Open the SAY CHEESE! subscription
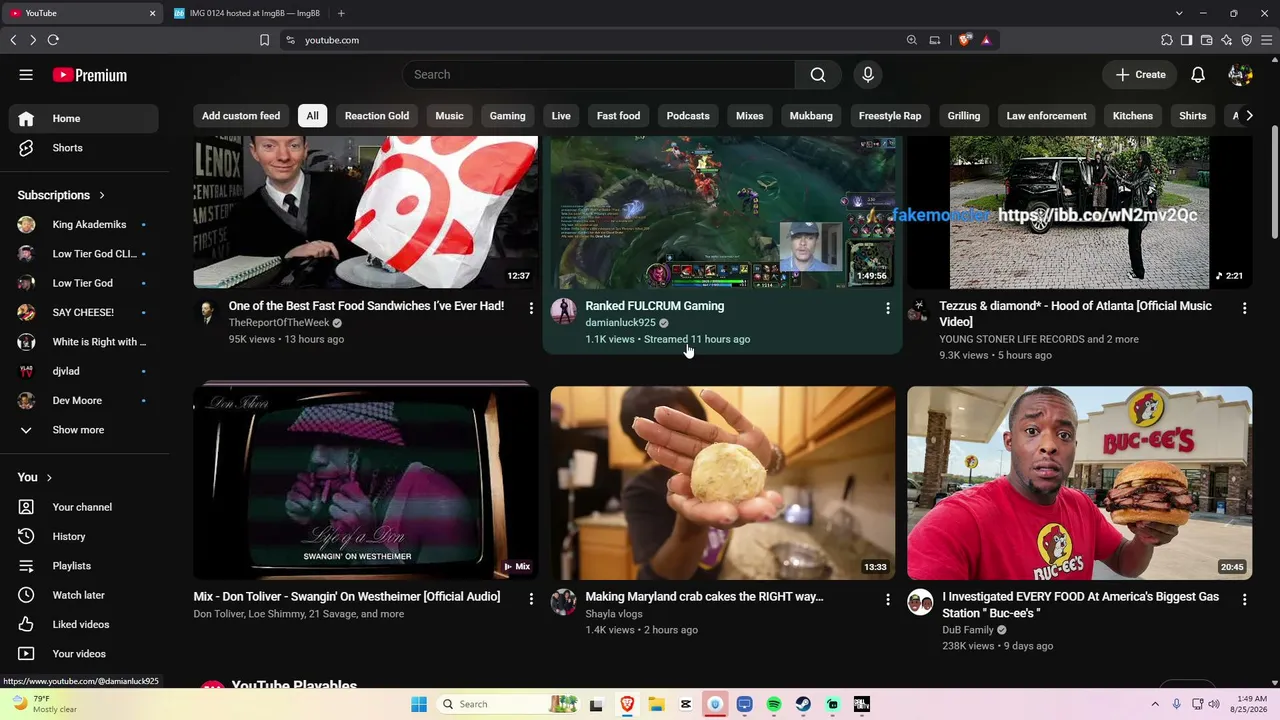This screenshot has height=720, width=1280. pyautogui.click(x=84, y=313)
